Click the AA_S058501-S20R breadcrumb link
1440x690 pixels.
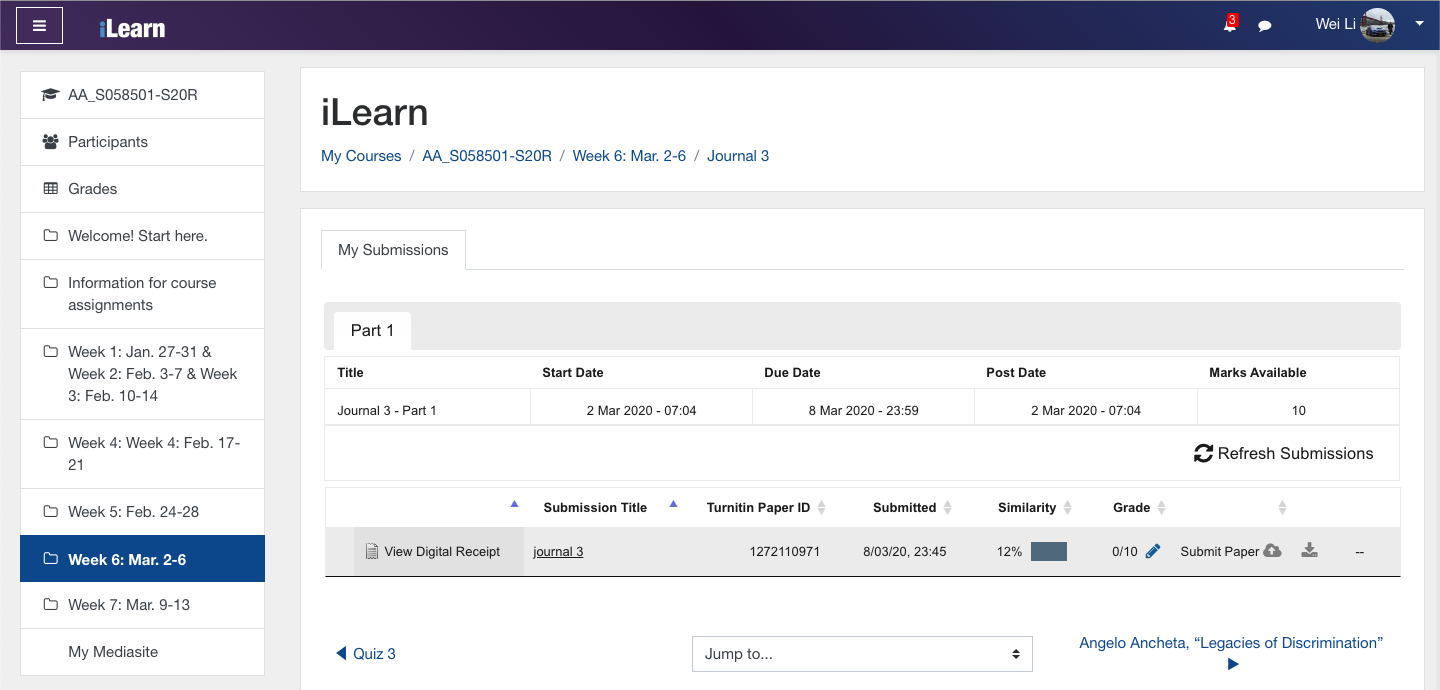pos(487,156)
